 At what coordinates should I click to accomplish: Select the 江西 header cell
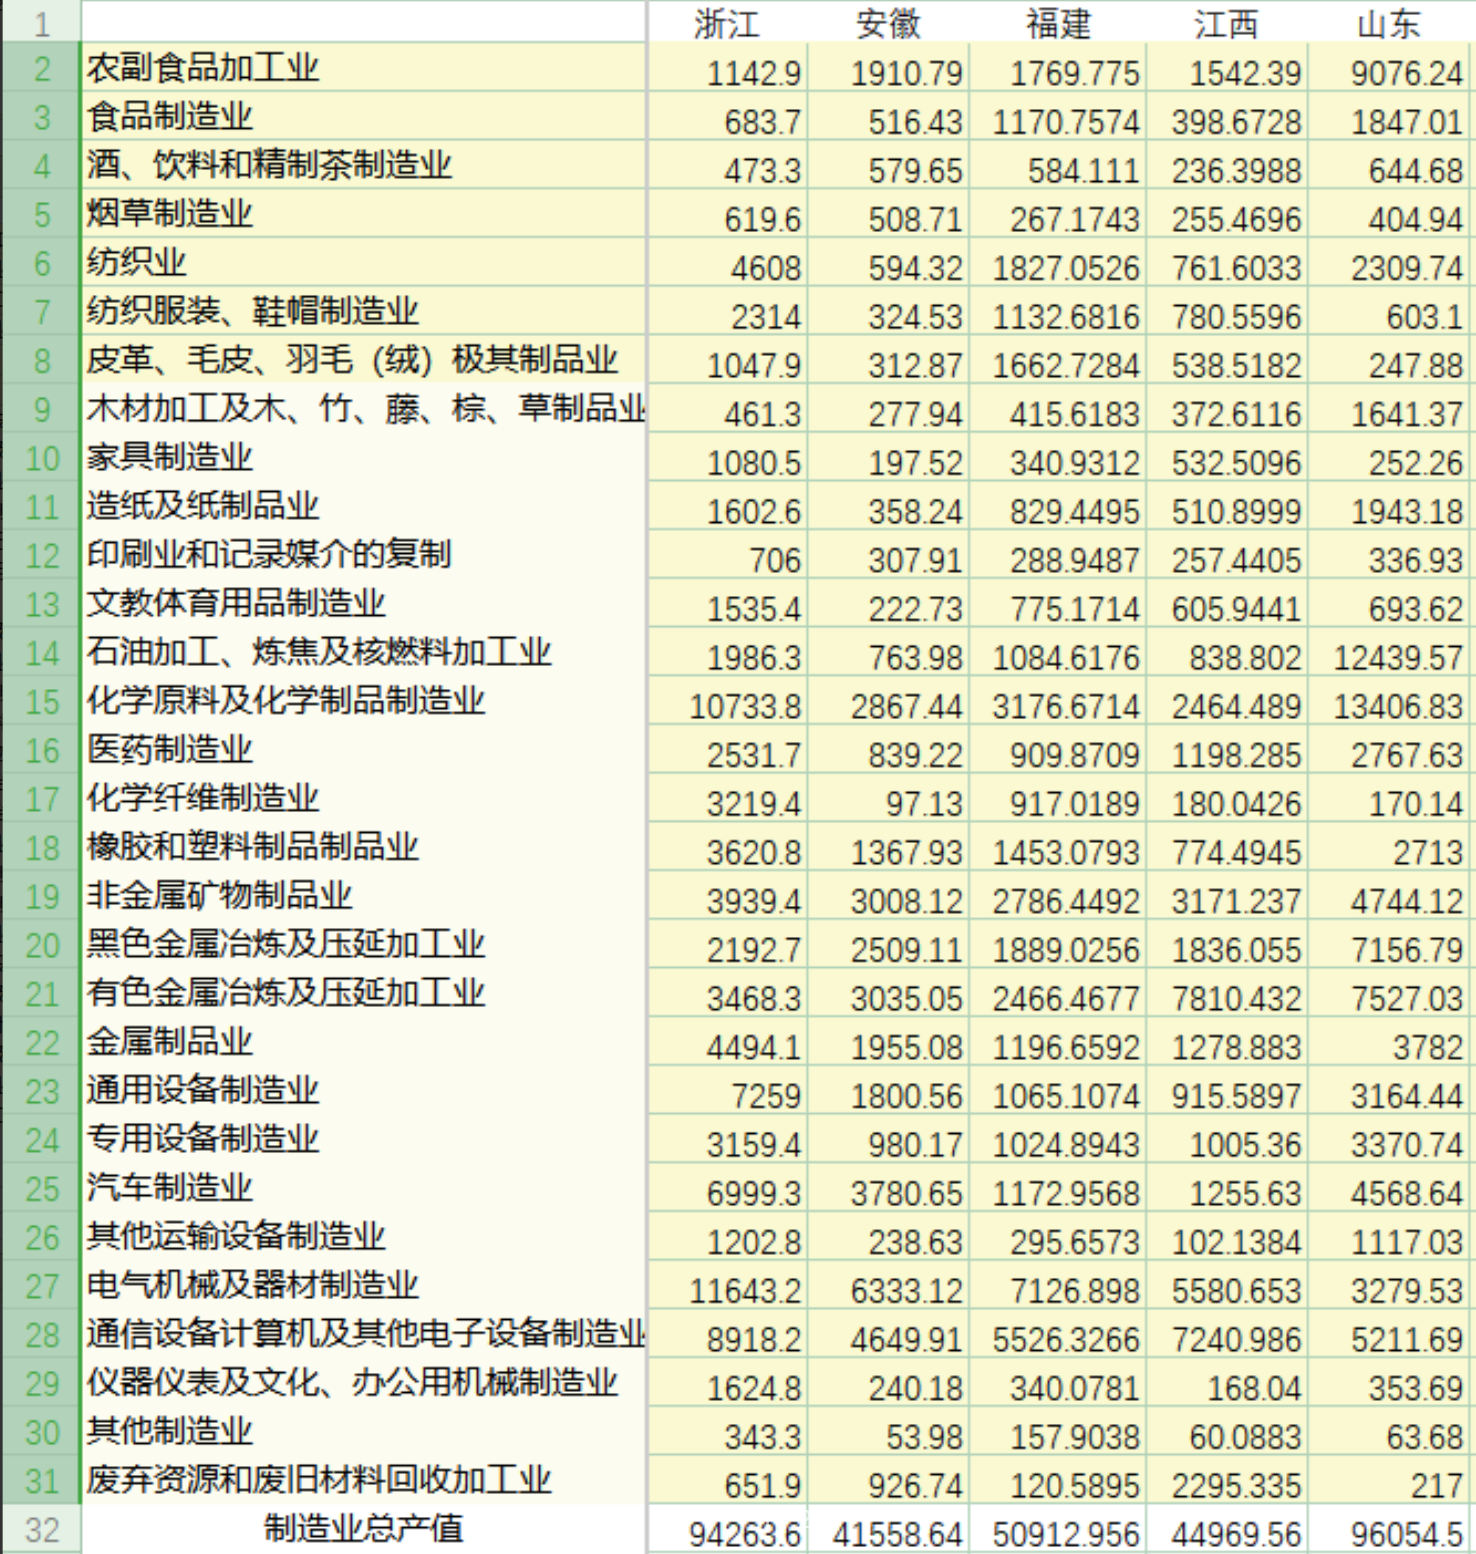coord(1226,23)
